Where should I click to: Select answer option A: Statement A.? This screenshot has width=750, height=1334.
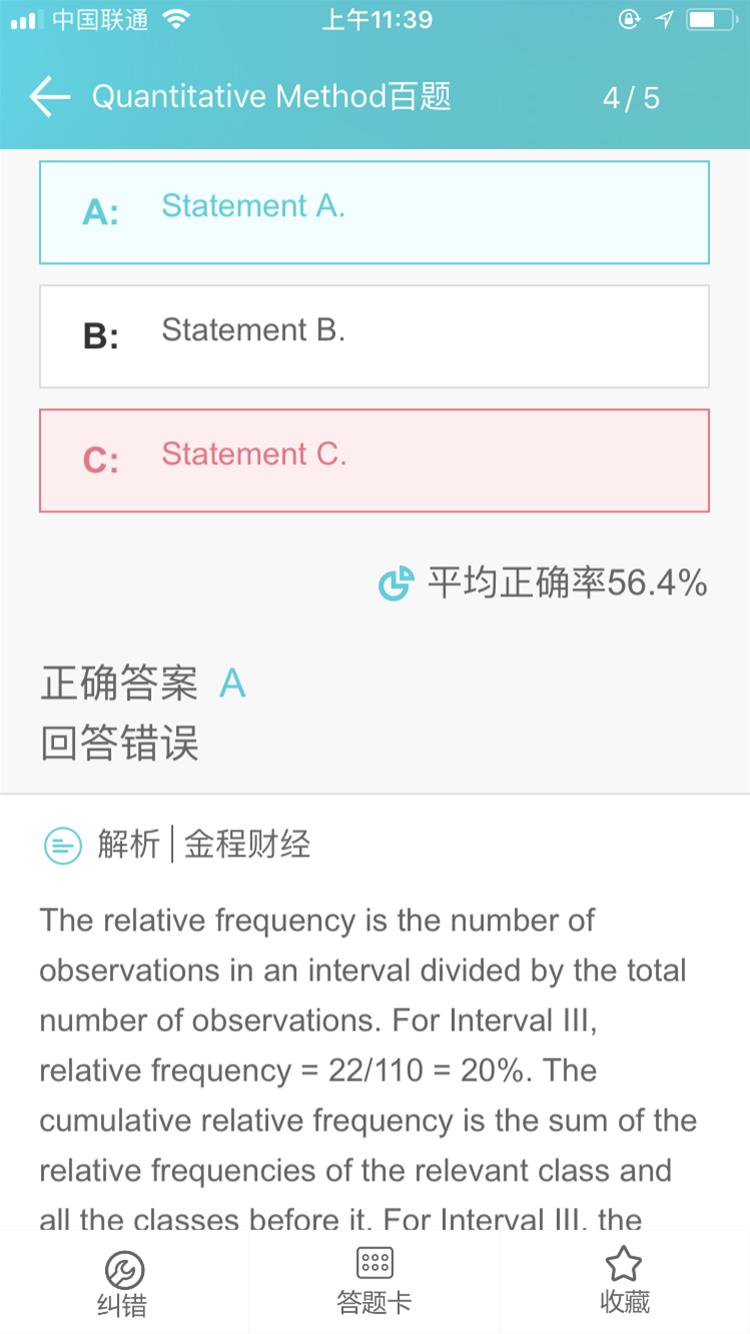374,212
